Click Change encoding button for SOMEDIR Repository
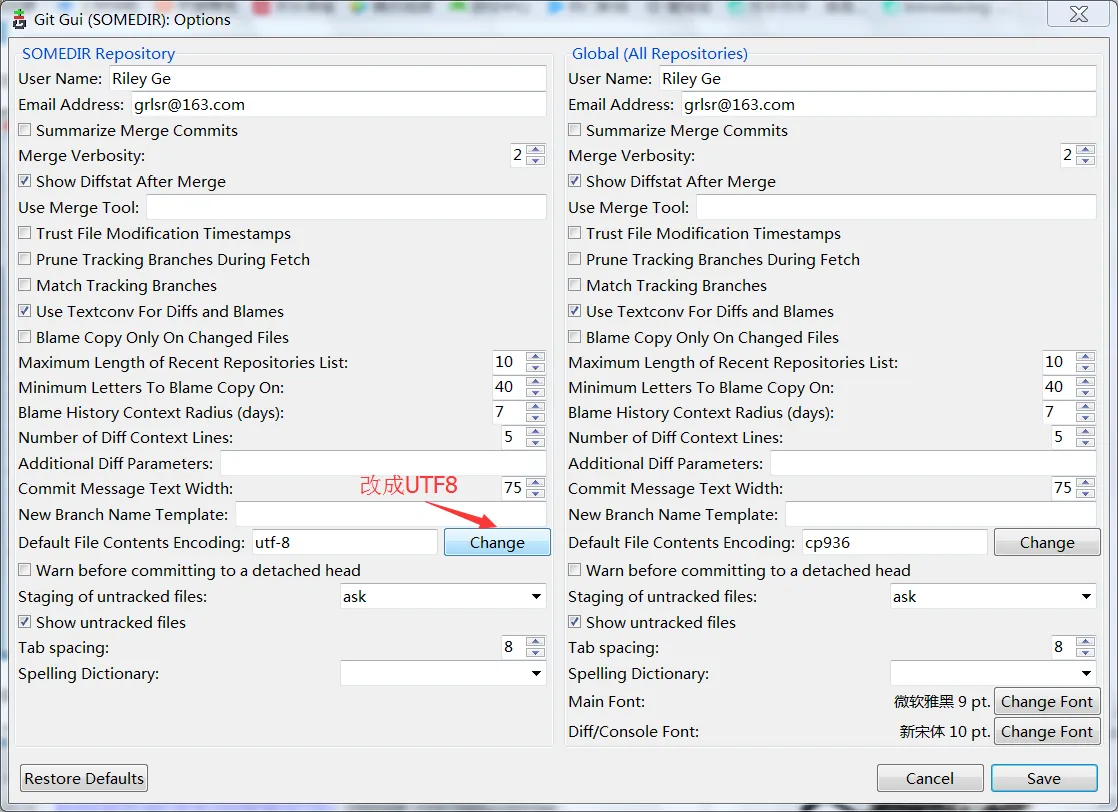This screenshot has width=1118, height=812. coord(497,543)
